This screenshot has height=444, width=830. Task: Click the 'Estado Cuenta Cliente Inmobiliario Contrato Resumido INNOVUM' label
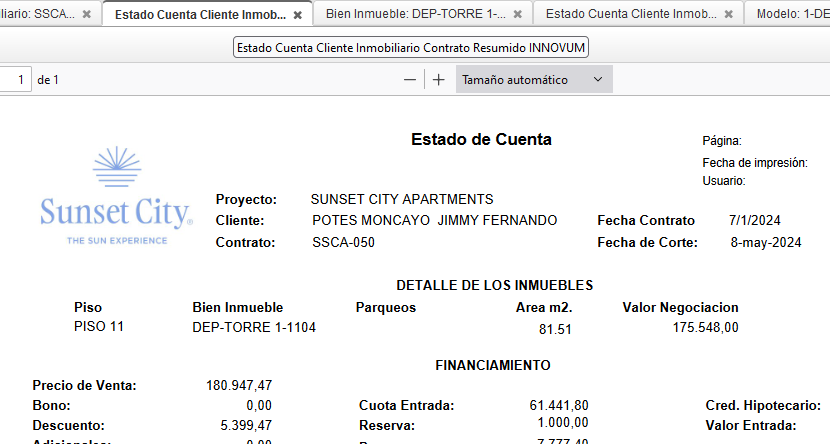(411, 48)
